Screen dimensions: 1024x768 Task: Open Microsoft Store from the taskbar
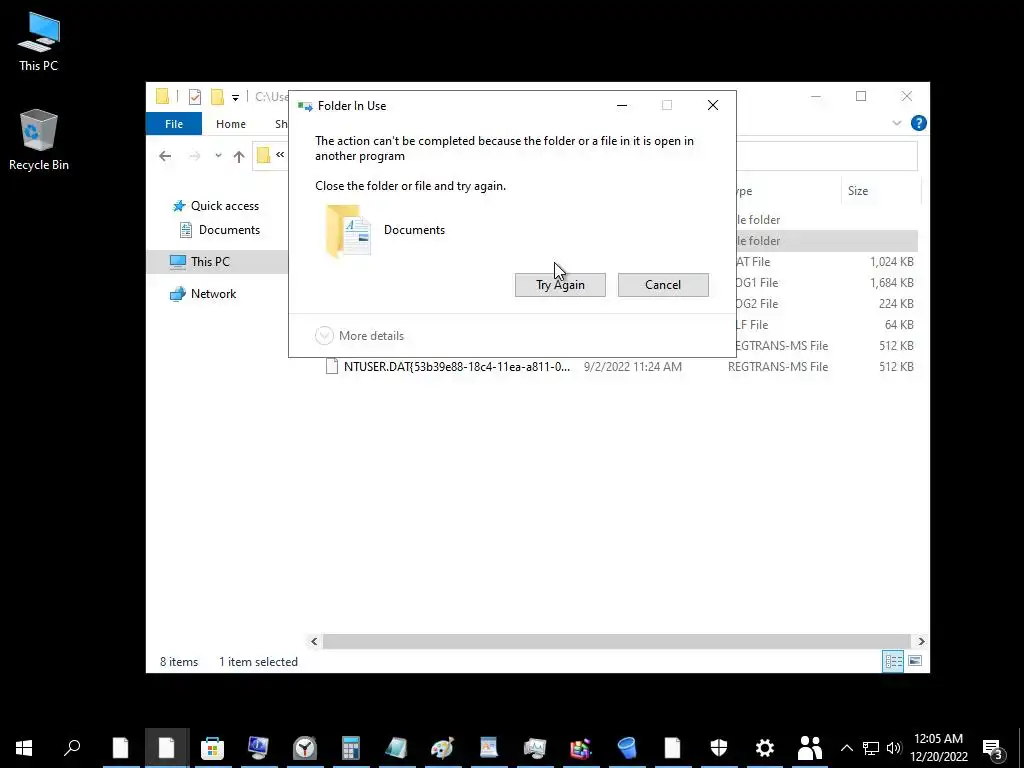(x=212, y=748)
